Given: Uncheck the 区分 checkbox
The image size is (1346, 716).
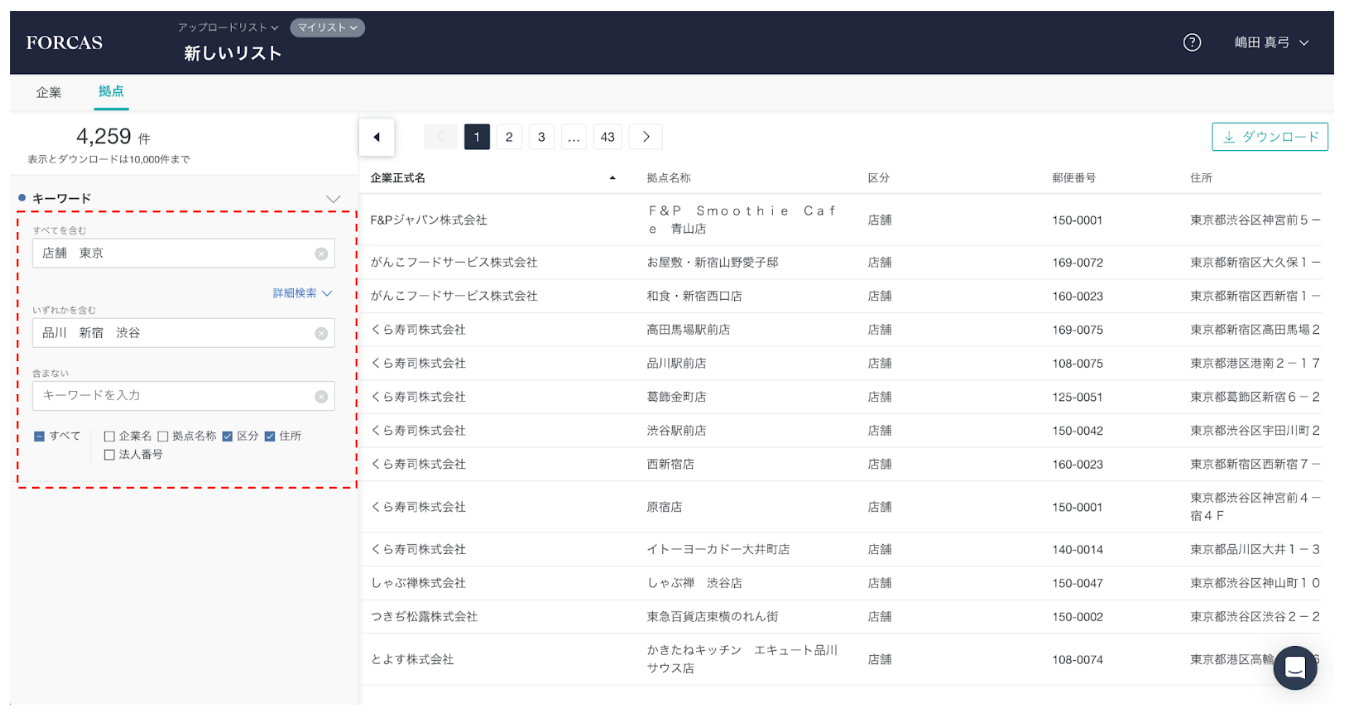Looking at the screenshot, I should point(228,436).
